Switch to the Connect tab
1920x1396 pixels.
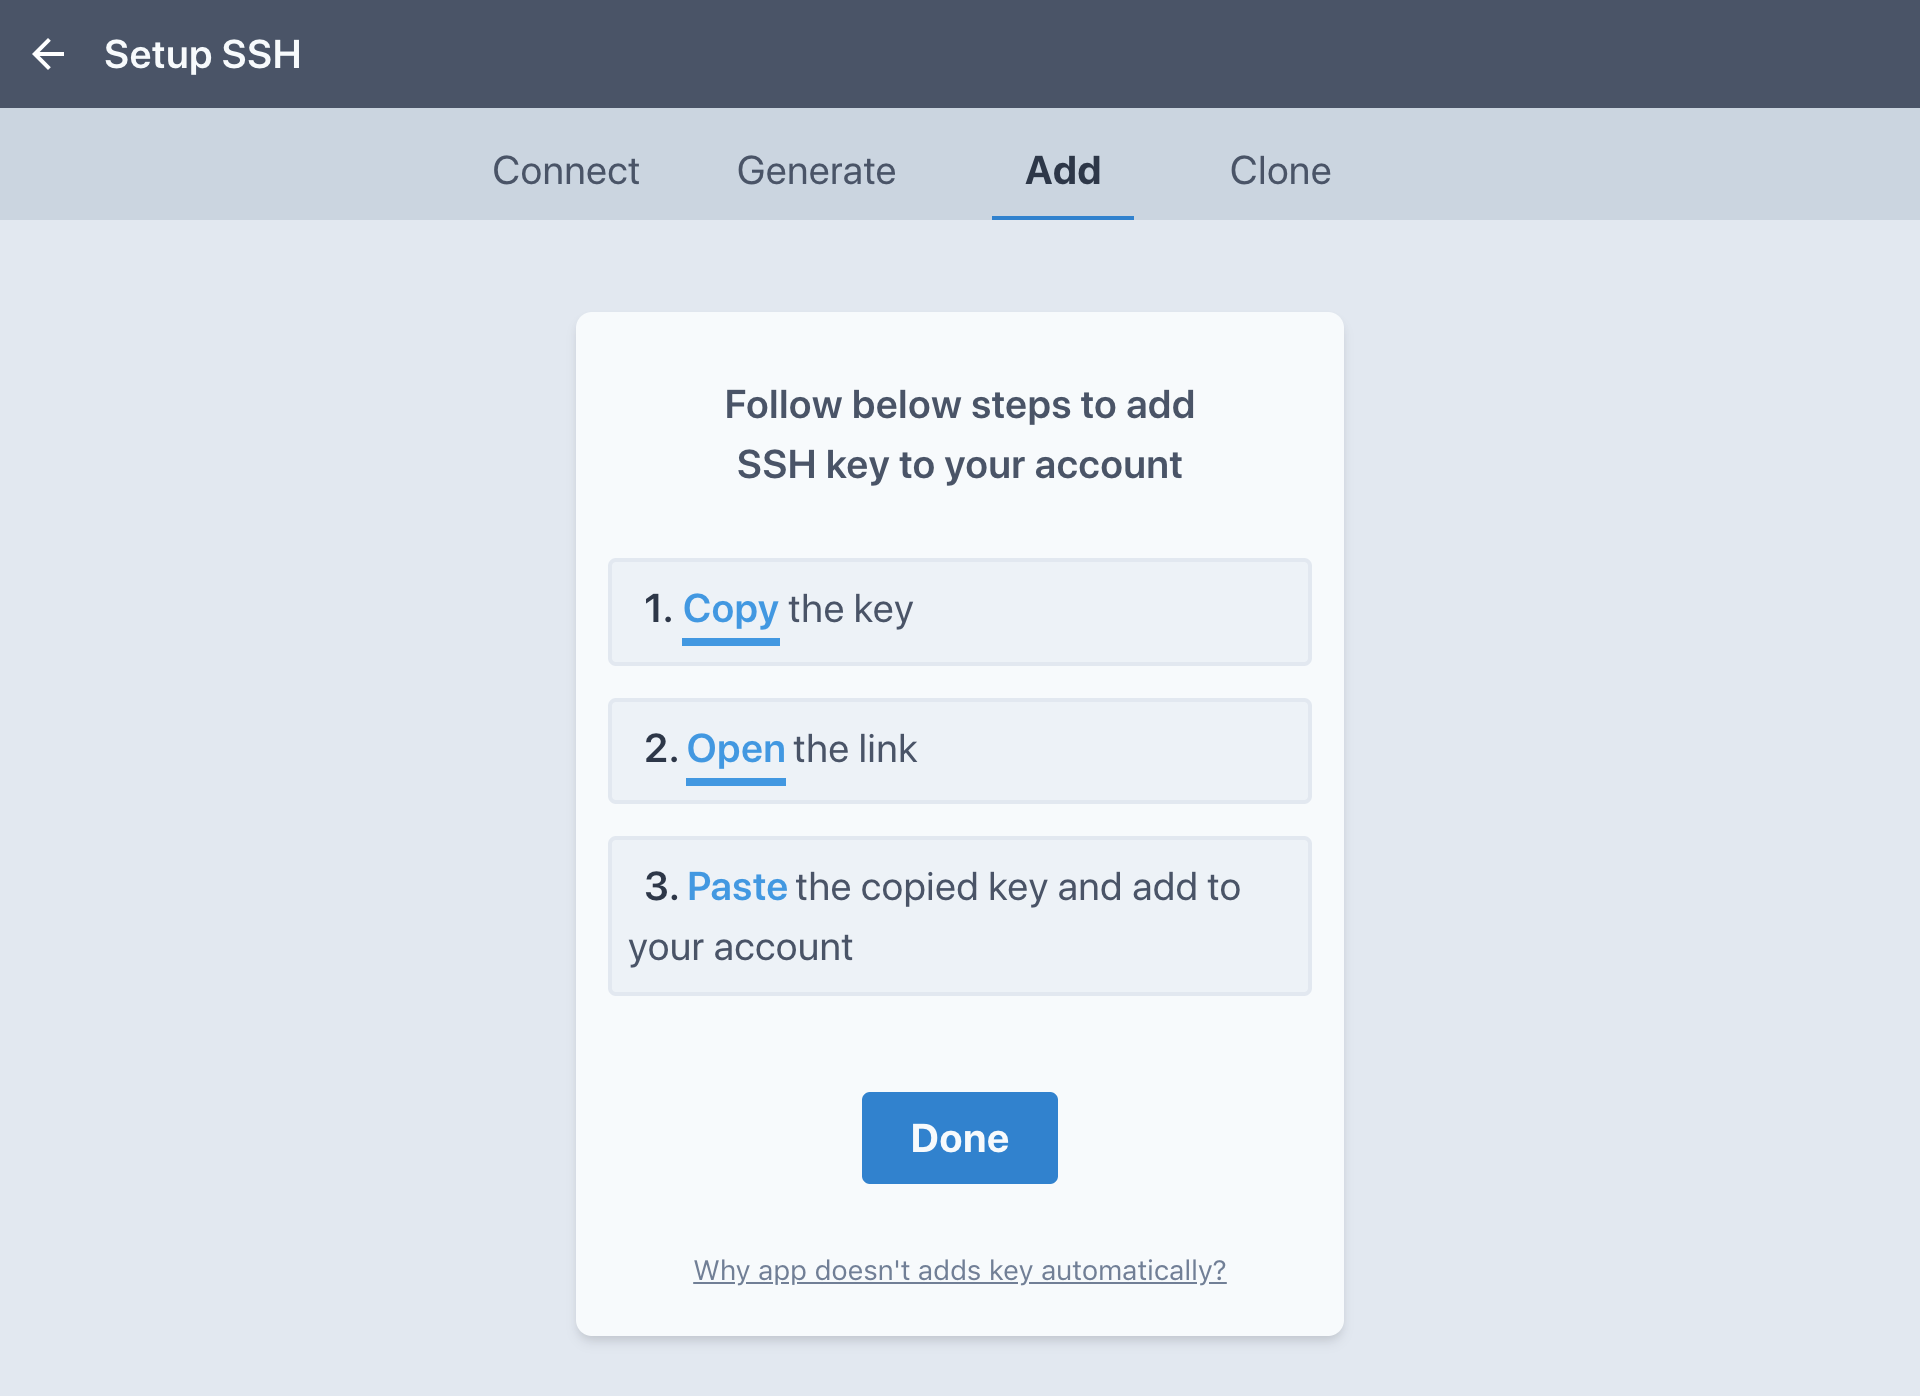point(566,171)
